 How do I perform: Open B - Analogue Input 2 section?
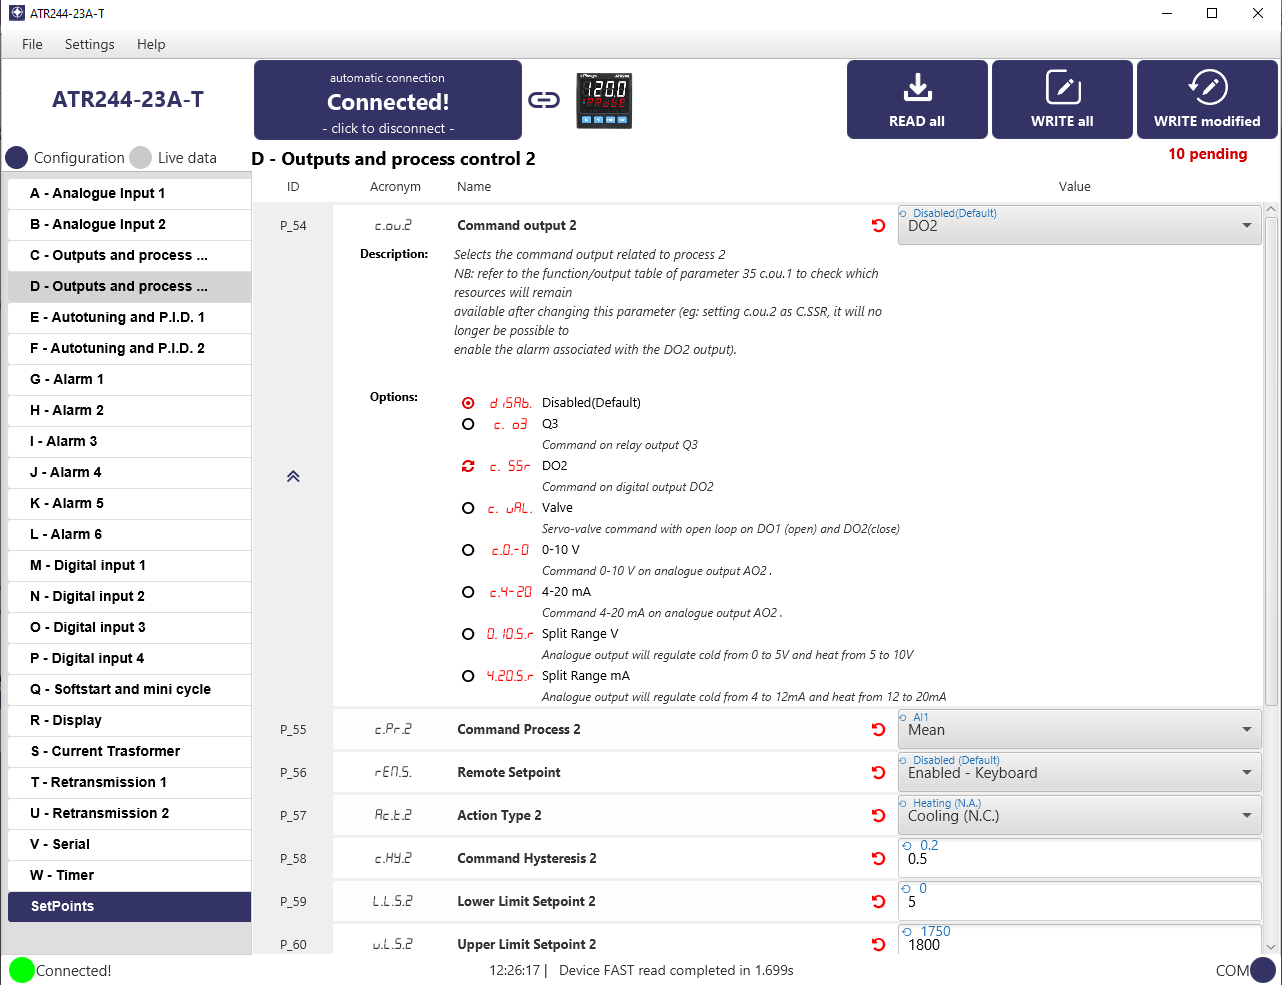(x=129, y=224)
